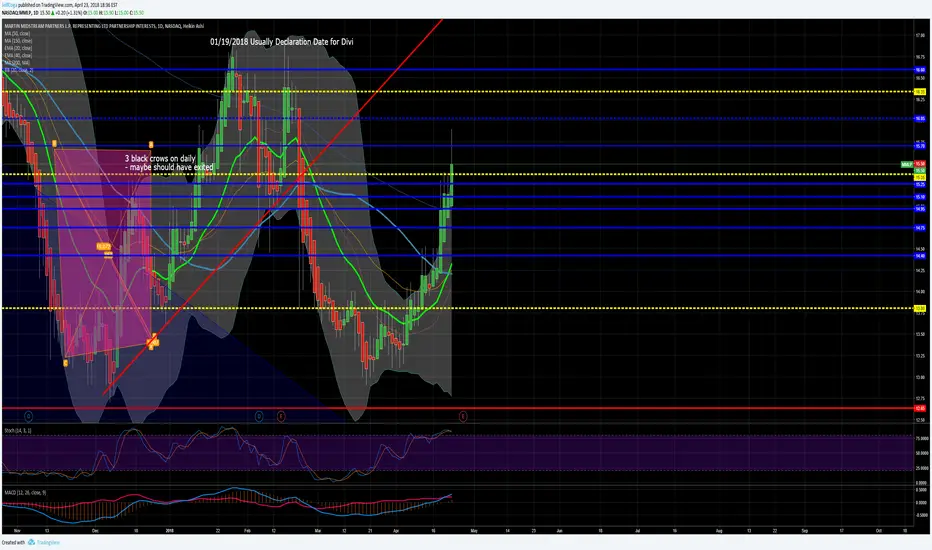Select the MA (150, close) indicator label
Viewport: 932px width, 550px height.
click(x=18, y=41)
